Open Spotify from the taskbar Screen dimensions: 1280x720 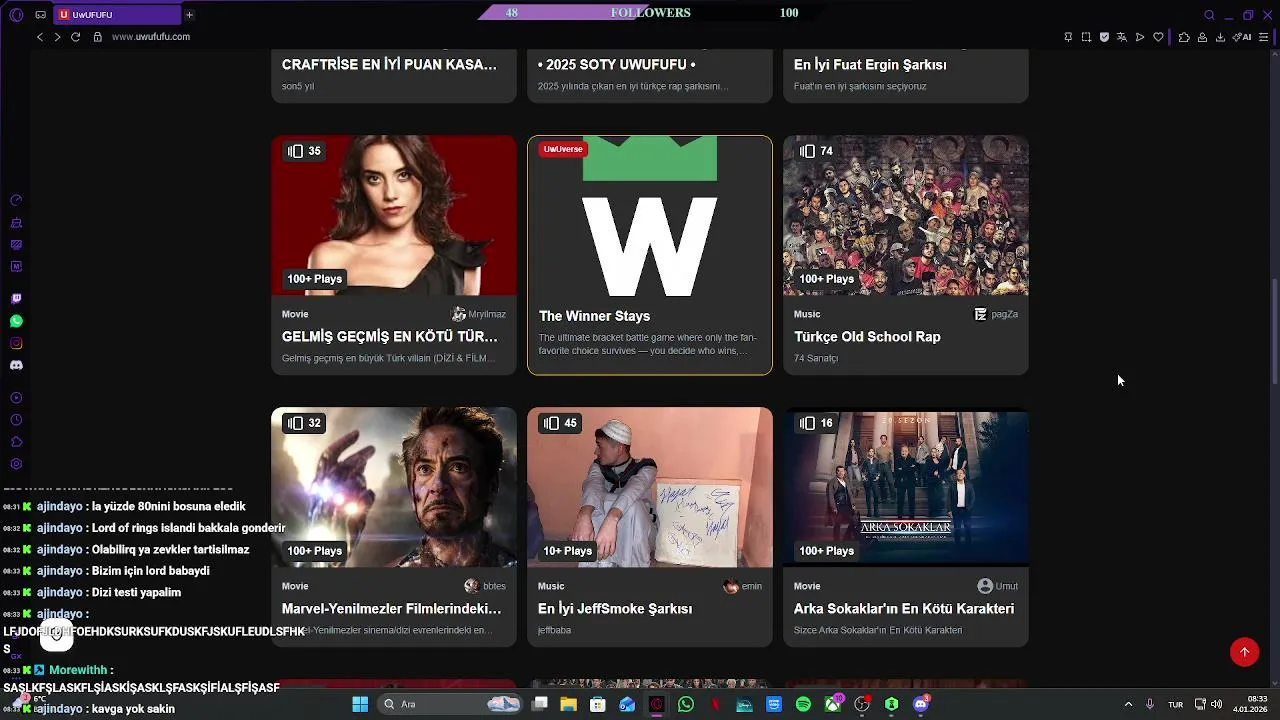pyautogui.click(x=803, y=704)
